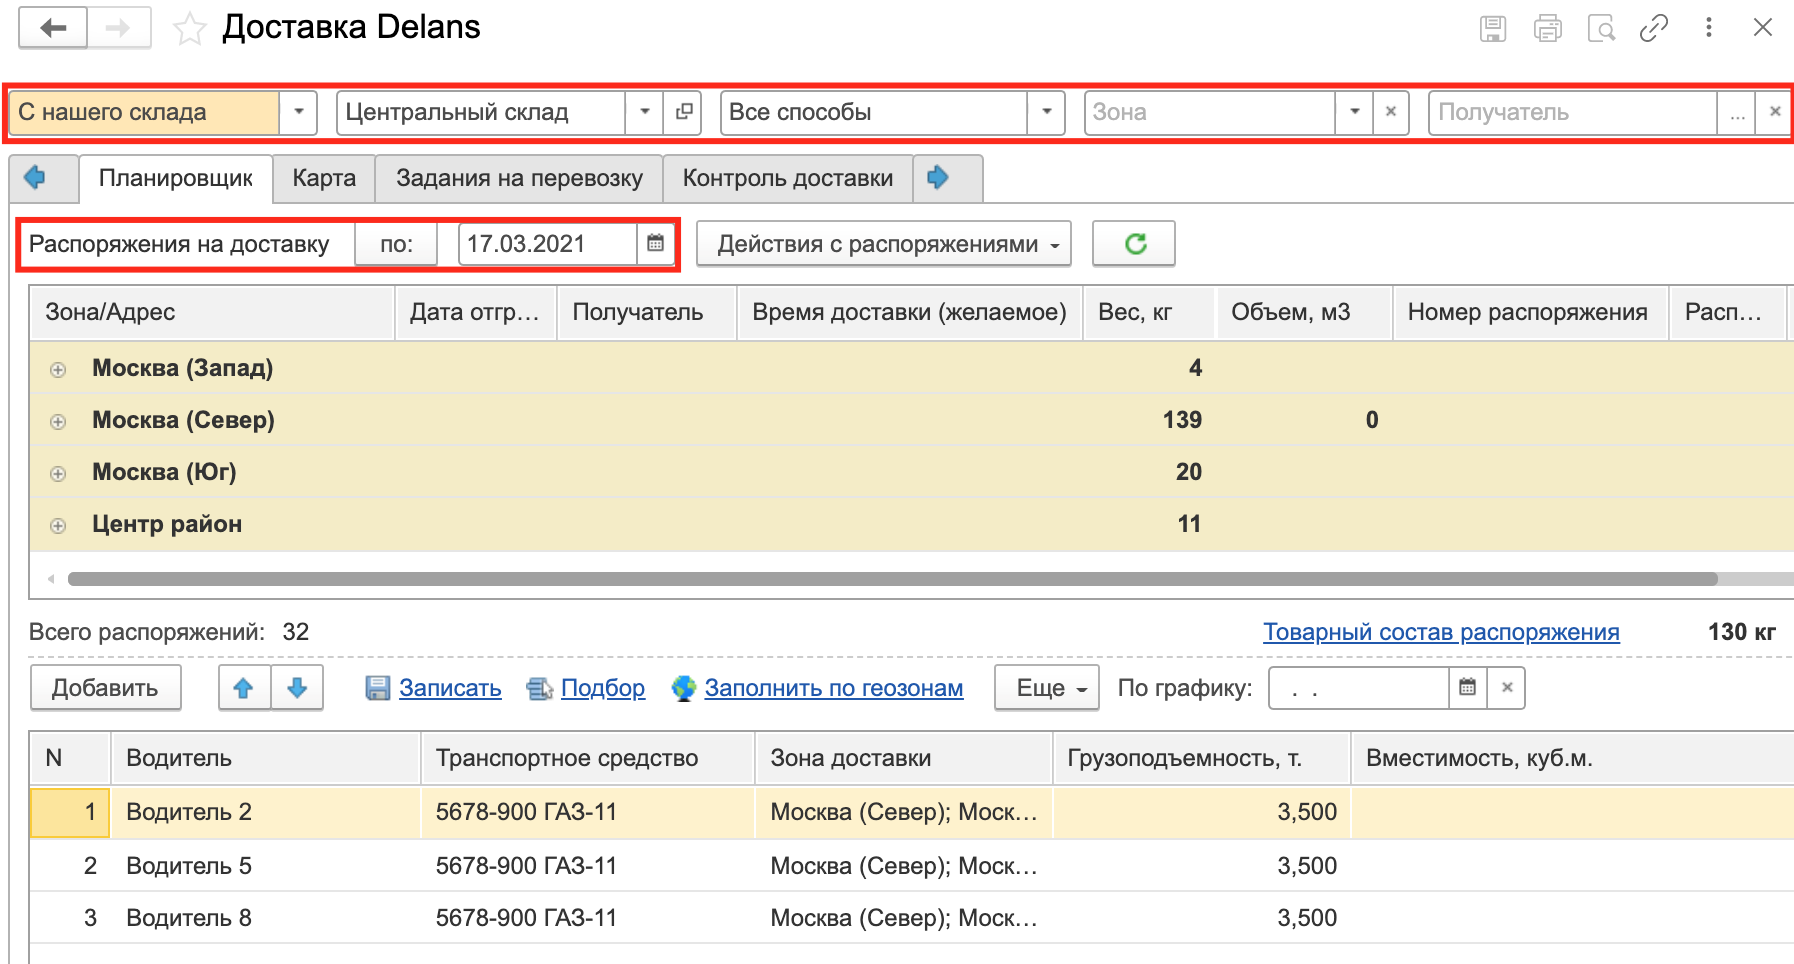Move driver row up with blue arrow
The image size is (1794, 964).
[x=244, y=687]
